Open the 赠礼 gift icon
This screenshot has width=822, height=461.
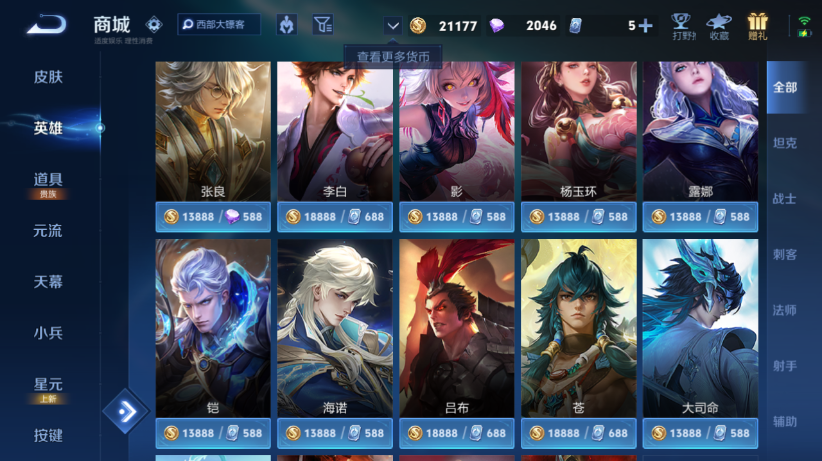(x=758, y=27)
